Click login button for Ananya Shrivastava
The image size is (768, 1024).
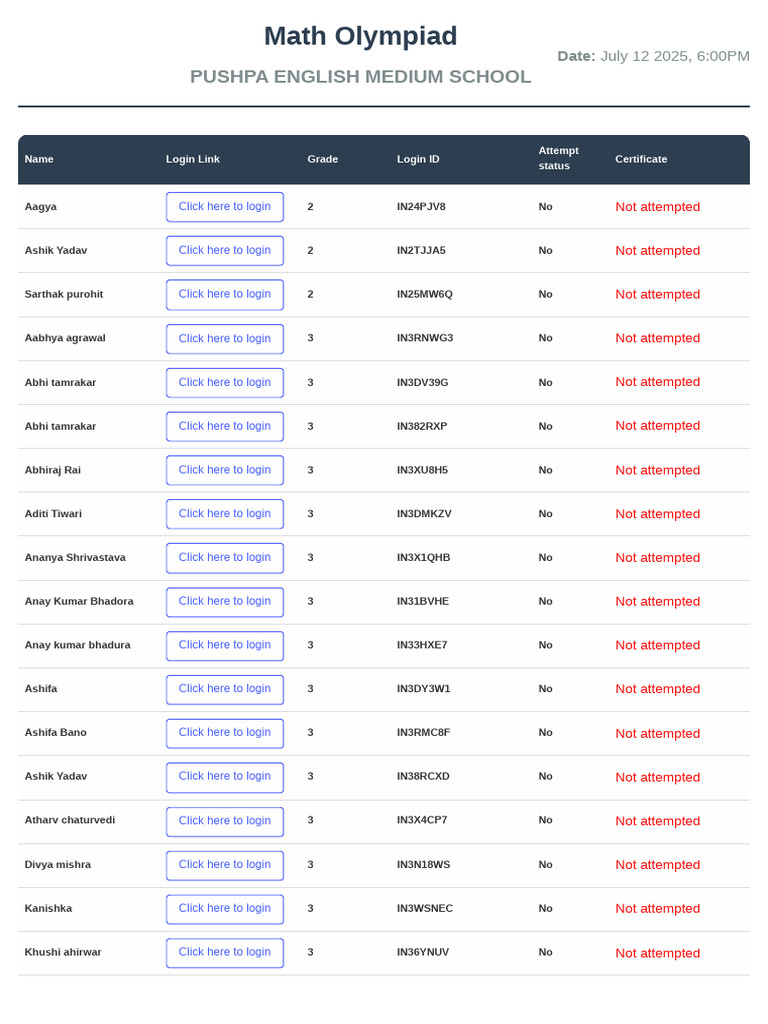coord(225,558)
